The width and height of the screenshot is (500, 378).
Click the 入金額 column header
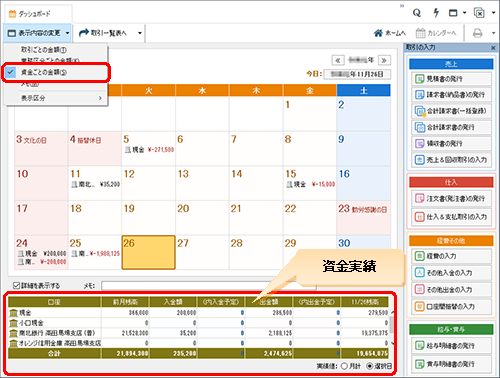[x=173, y=302]
